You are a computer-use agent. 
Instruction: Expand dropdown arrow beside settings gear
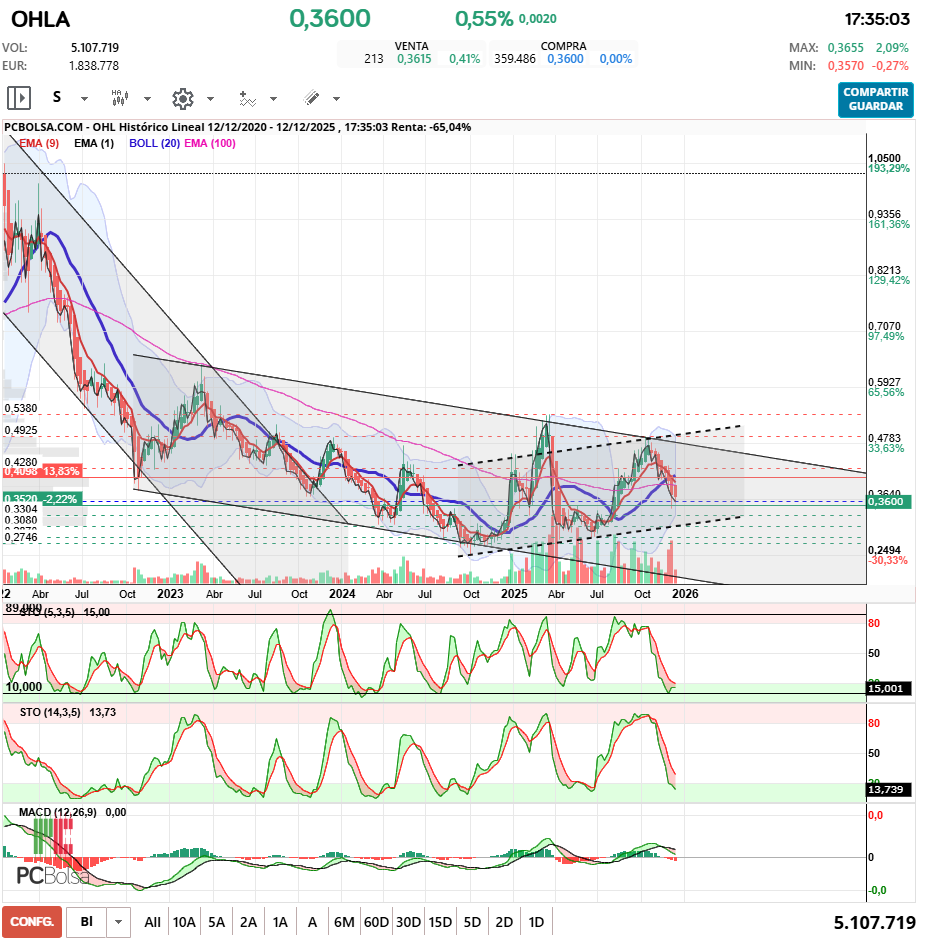point(210,99)
